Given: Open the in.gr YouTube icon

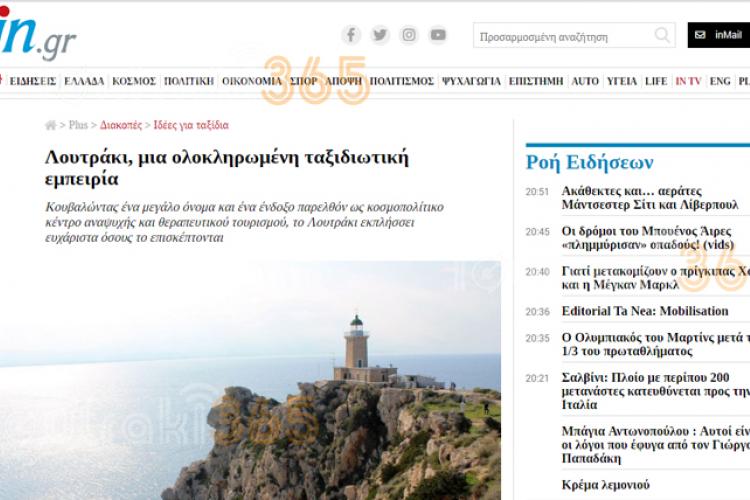Looking at the screenshot, I should point(438,35).
